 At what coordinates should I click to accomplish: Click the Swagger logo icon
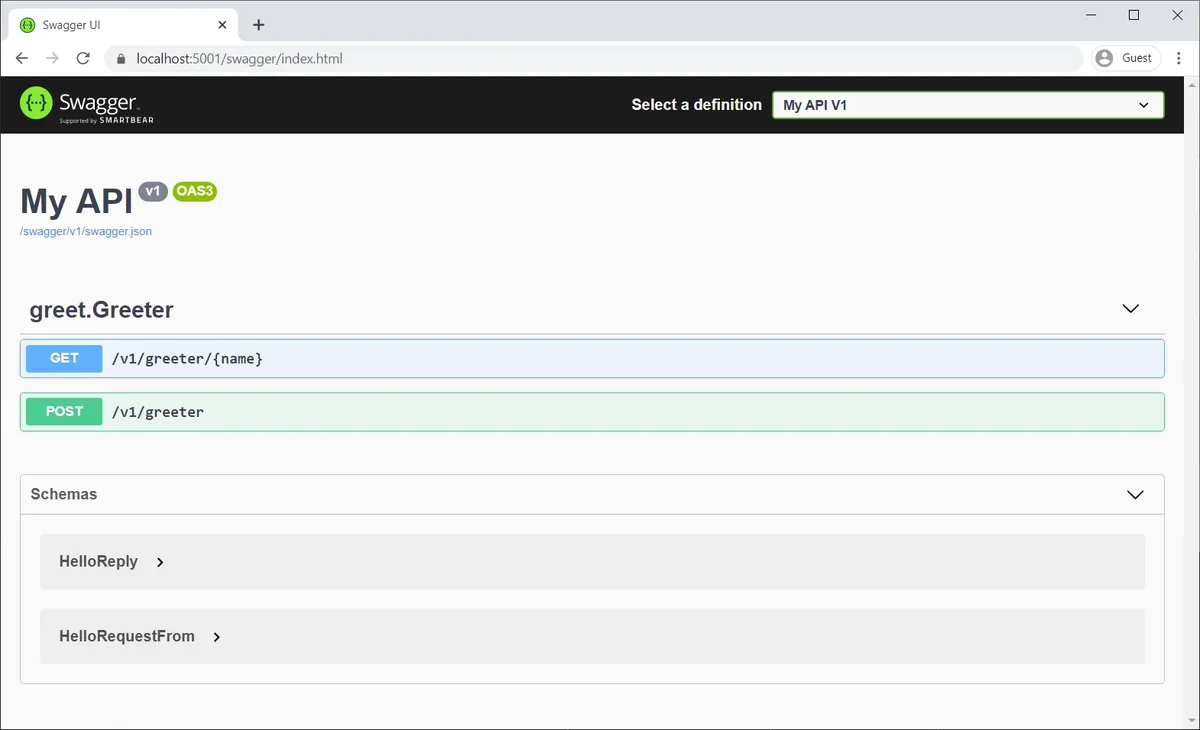pos(35,103)
